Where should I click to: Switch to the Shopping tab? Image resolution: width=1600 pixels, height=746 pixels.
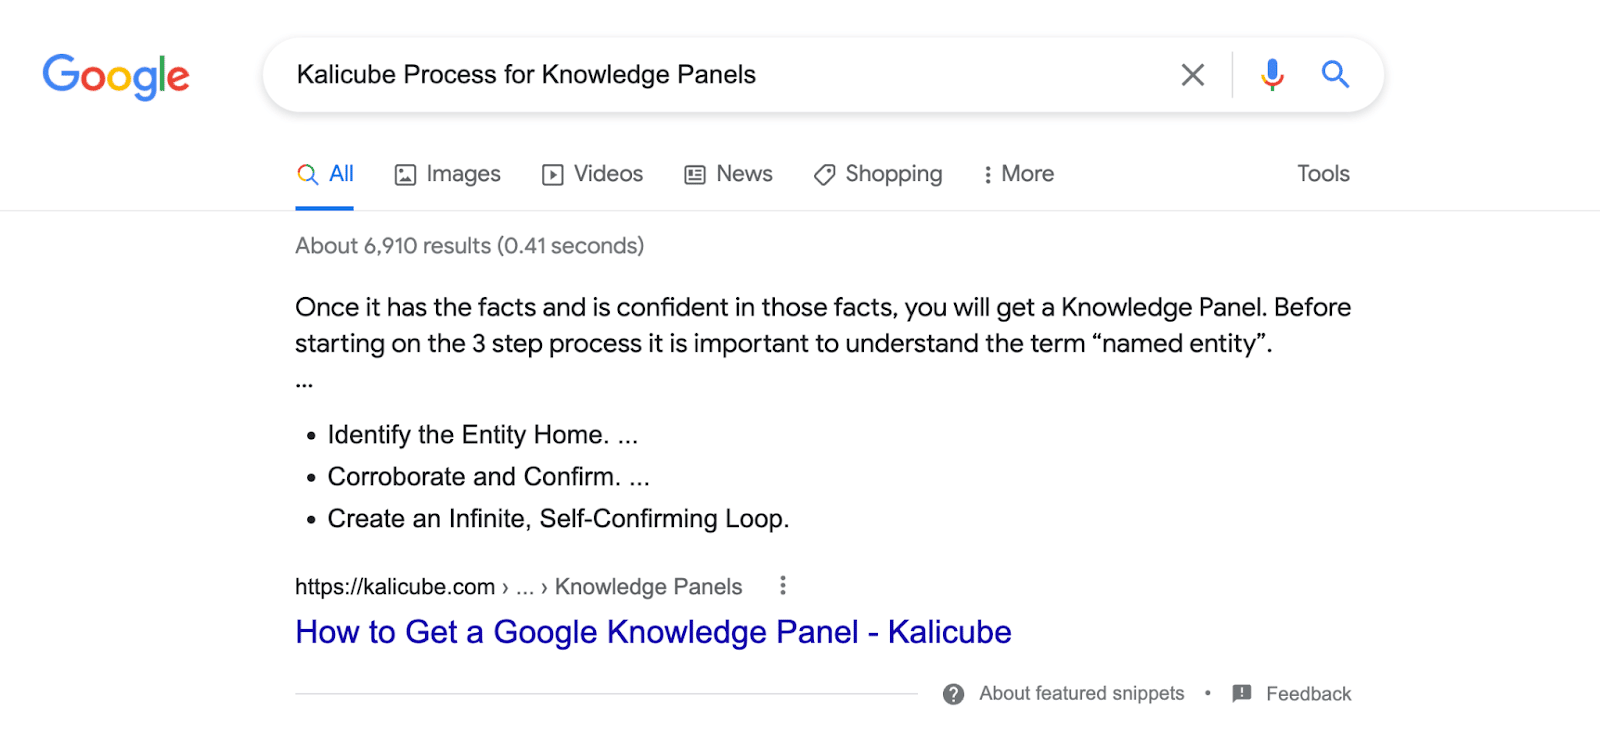(x=878, y=175)
